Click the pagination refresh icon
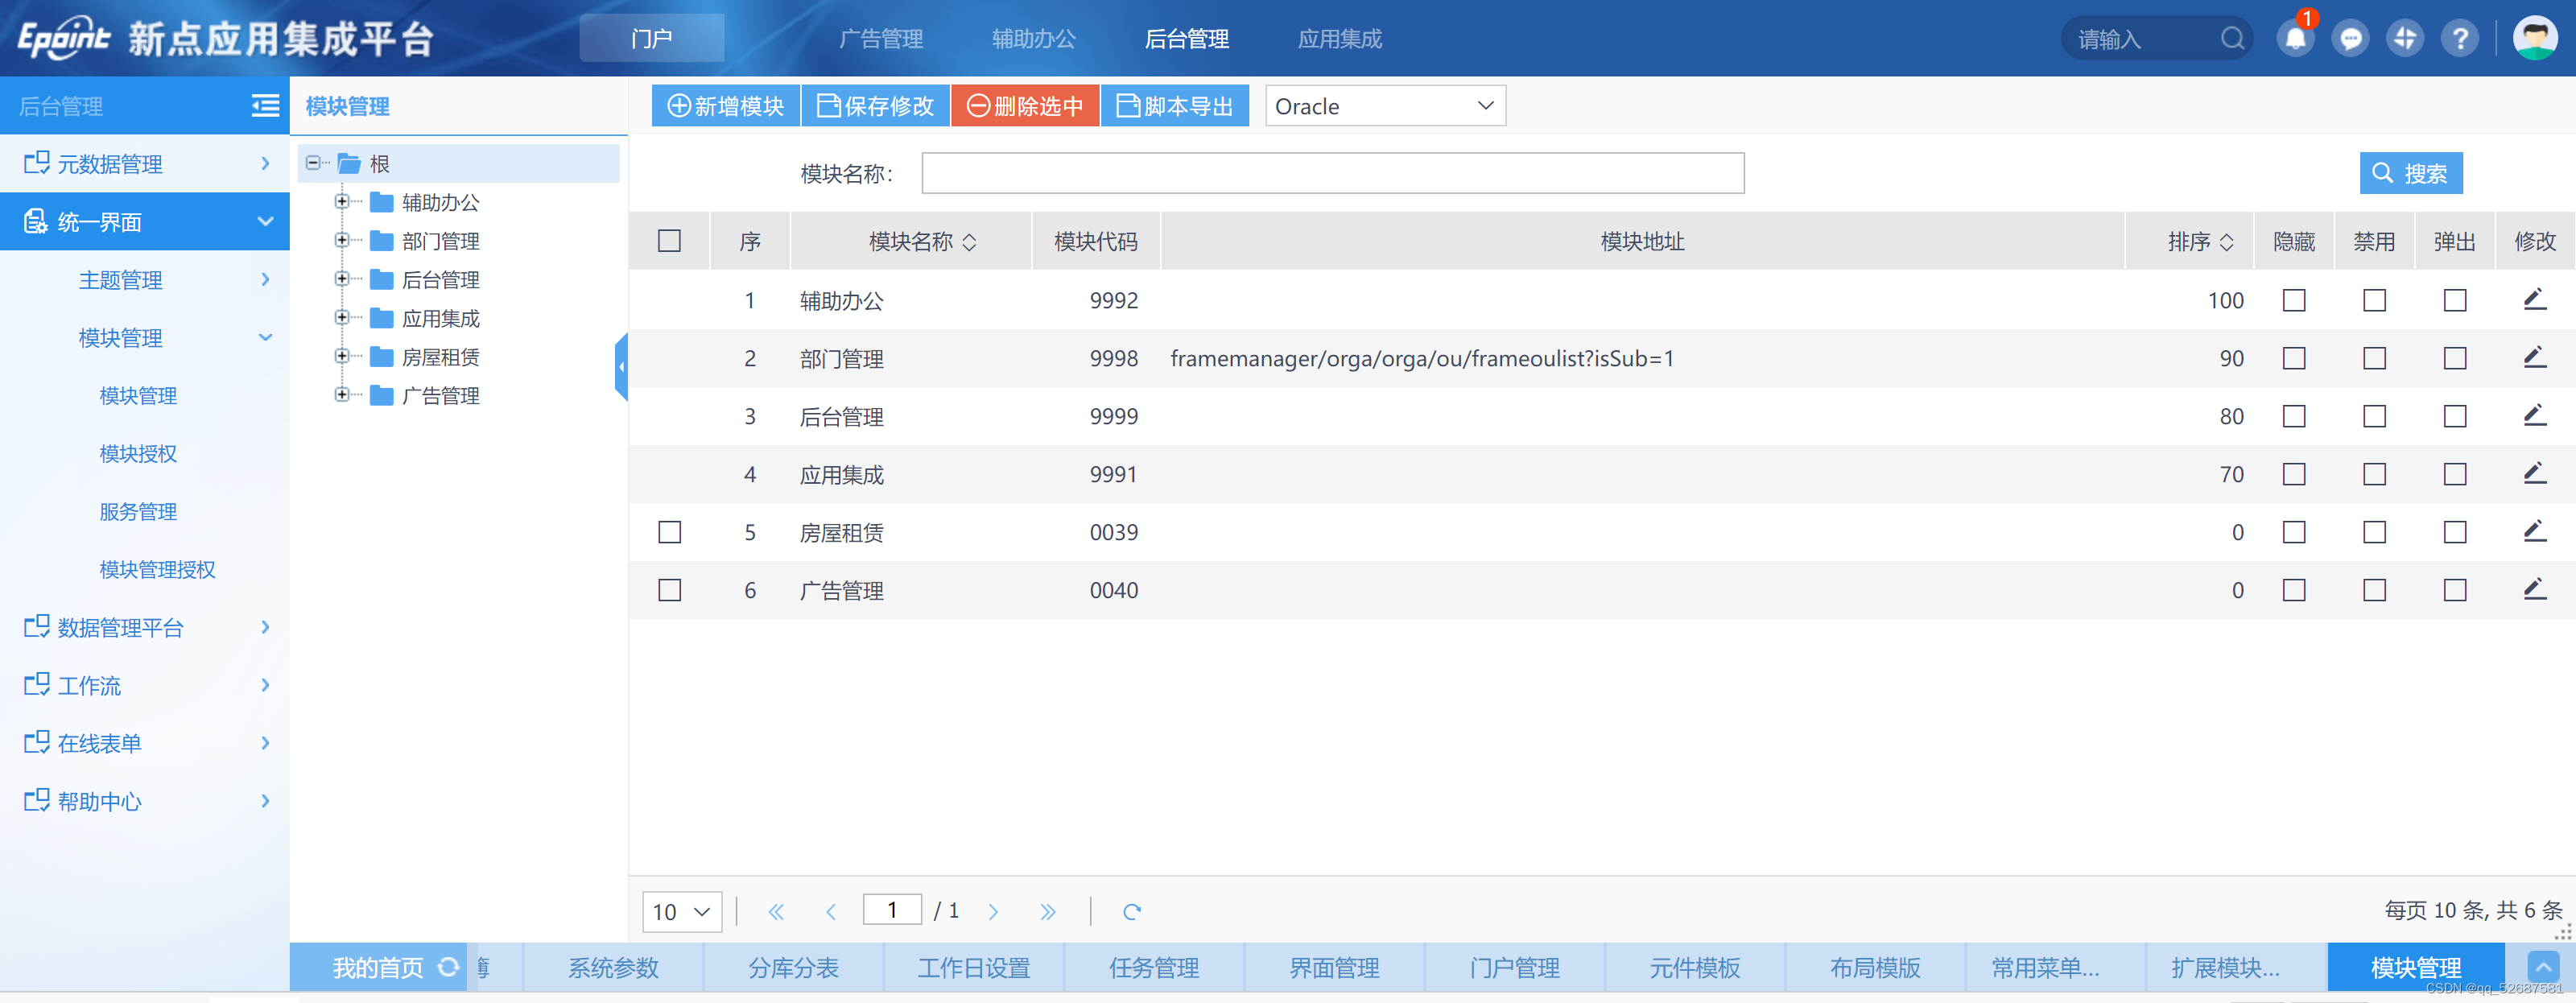 [1131, 911]
